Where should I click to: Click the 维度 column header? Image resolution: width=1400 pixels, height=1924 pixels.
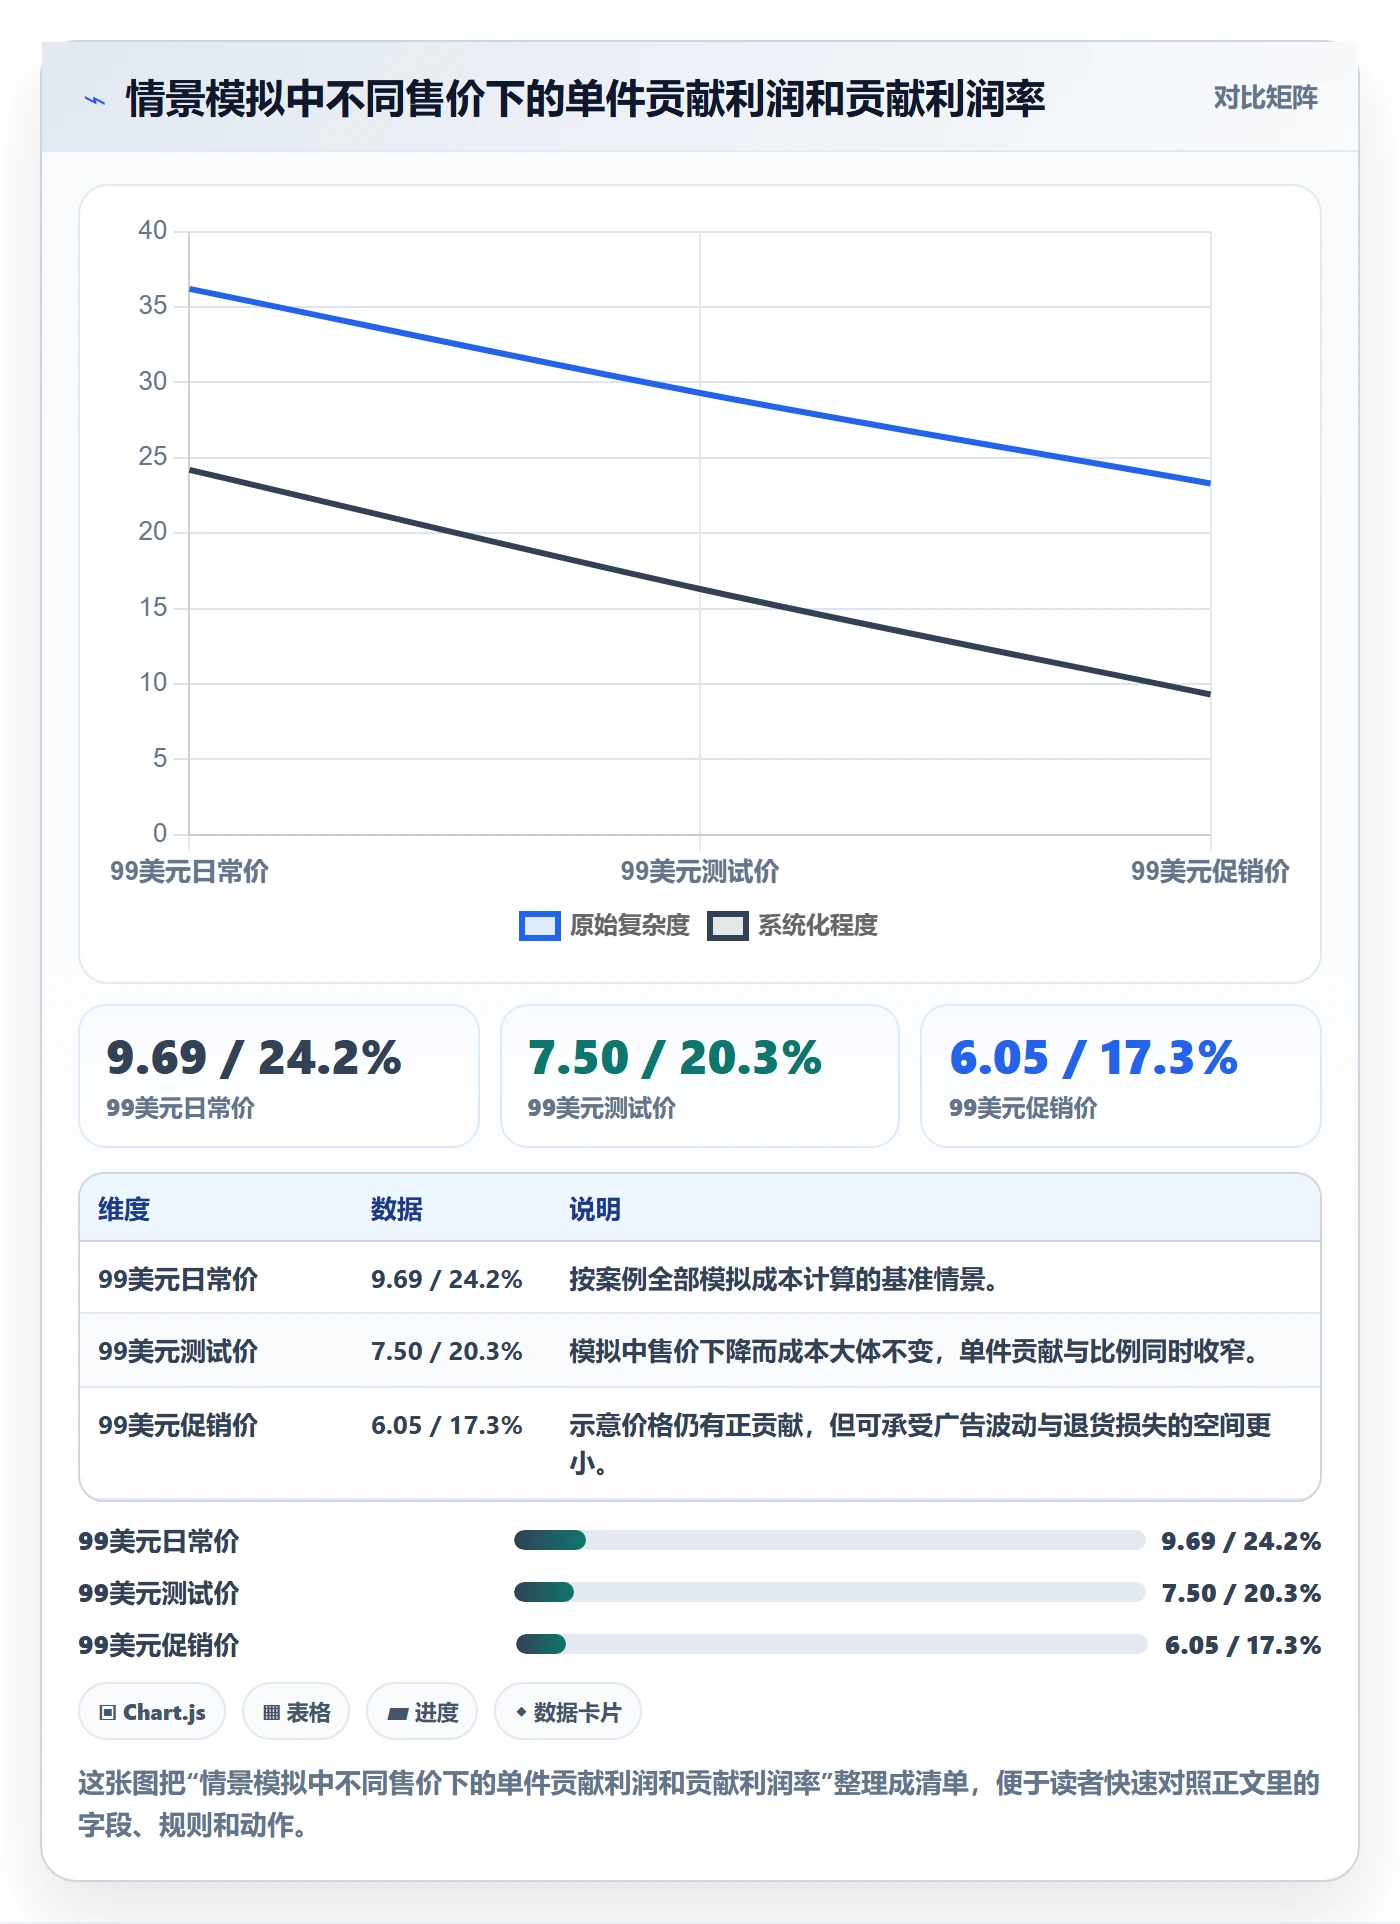[124, 1209]
